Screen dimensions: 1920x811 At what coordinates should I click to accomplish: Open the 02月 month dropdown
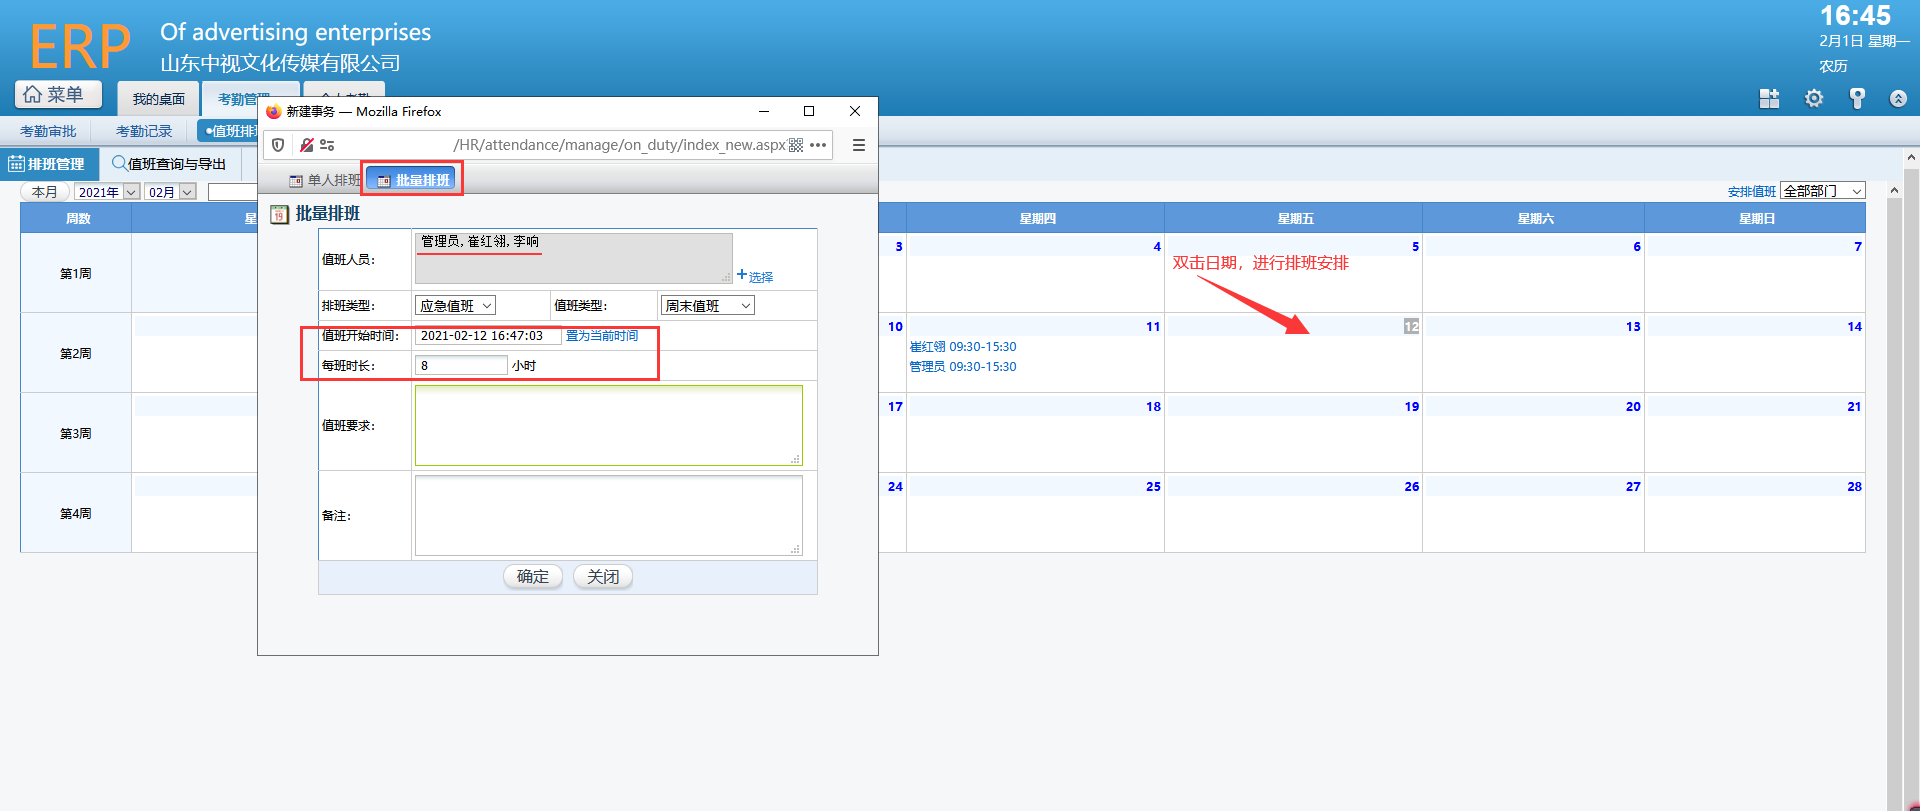click(x=170, y=192)
